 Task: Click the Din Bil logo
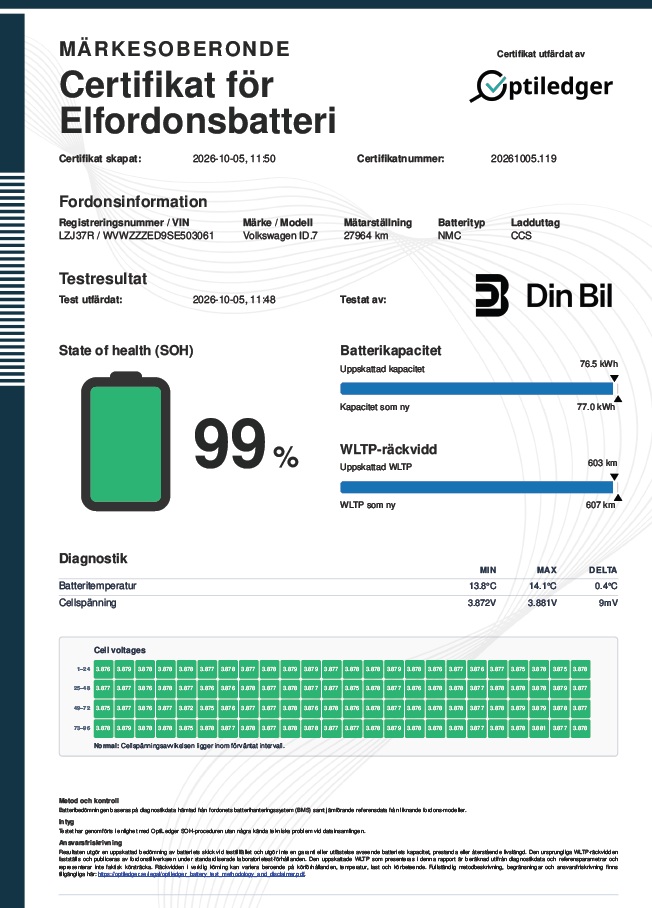point(544,295)
